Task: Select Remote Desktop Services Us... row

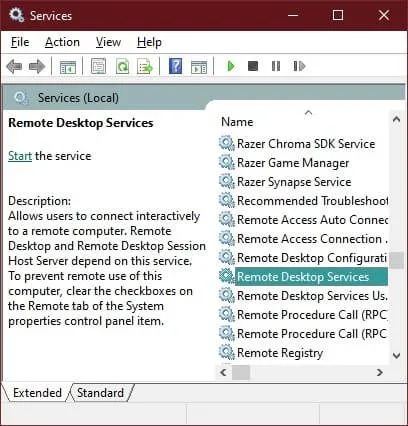Action: point(303,296)
